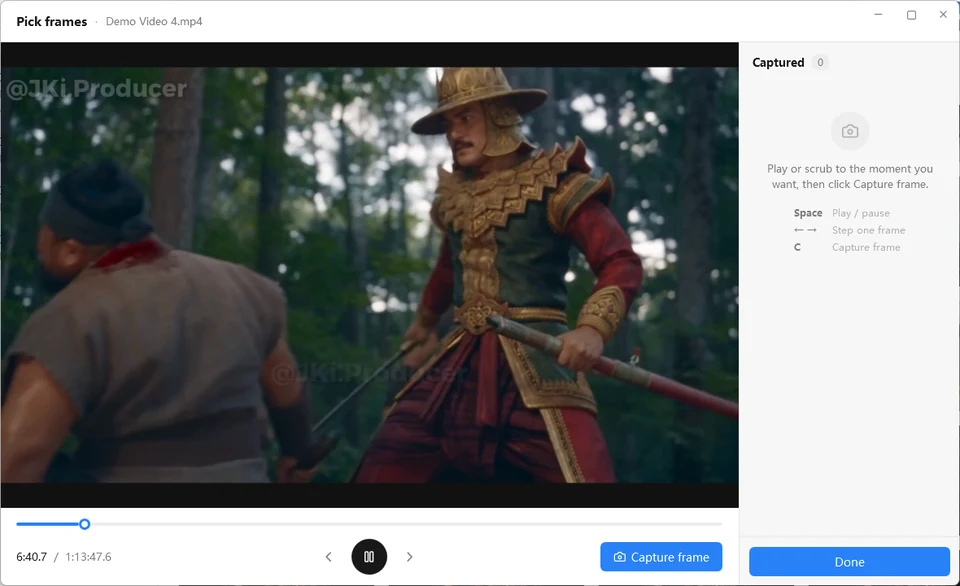Maximize the Pick frames window
The width and height of the screenshot is (960, 586).
pyautogui.click(x=911, y=15)
